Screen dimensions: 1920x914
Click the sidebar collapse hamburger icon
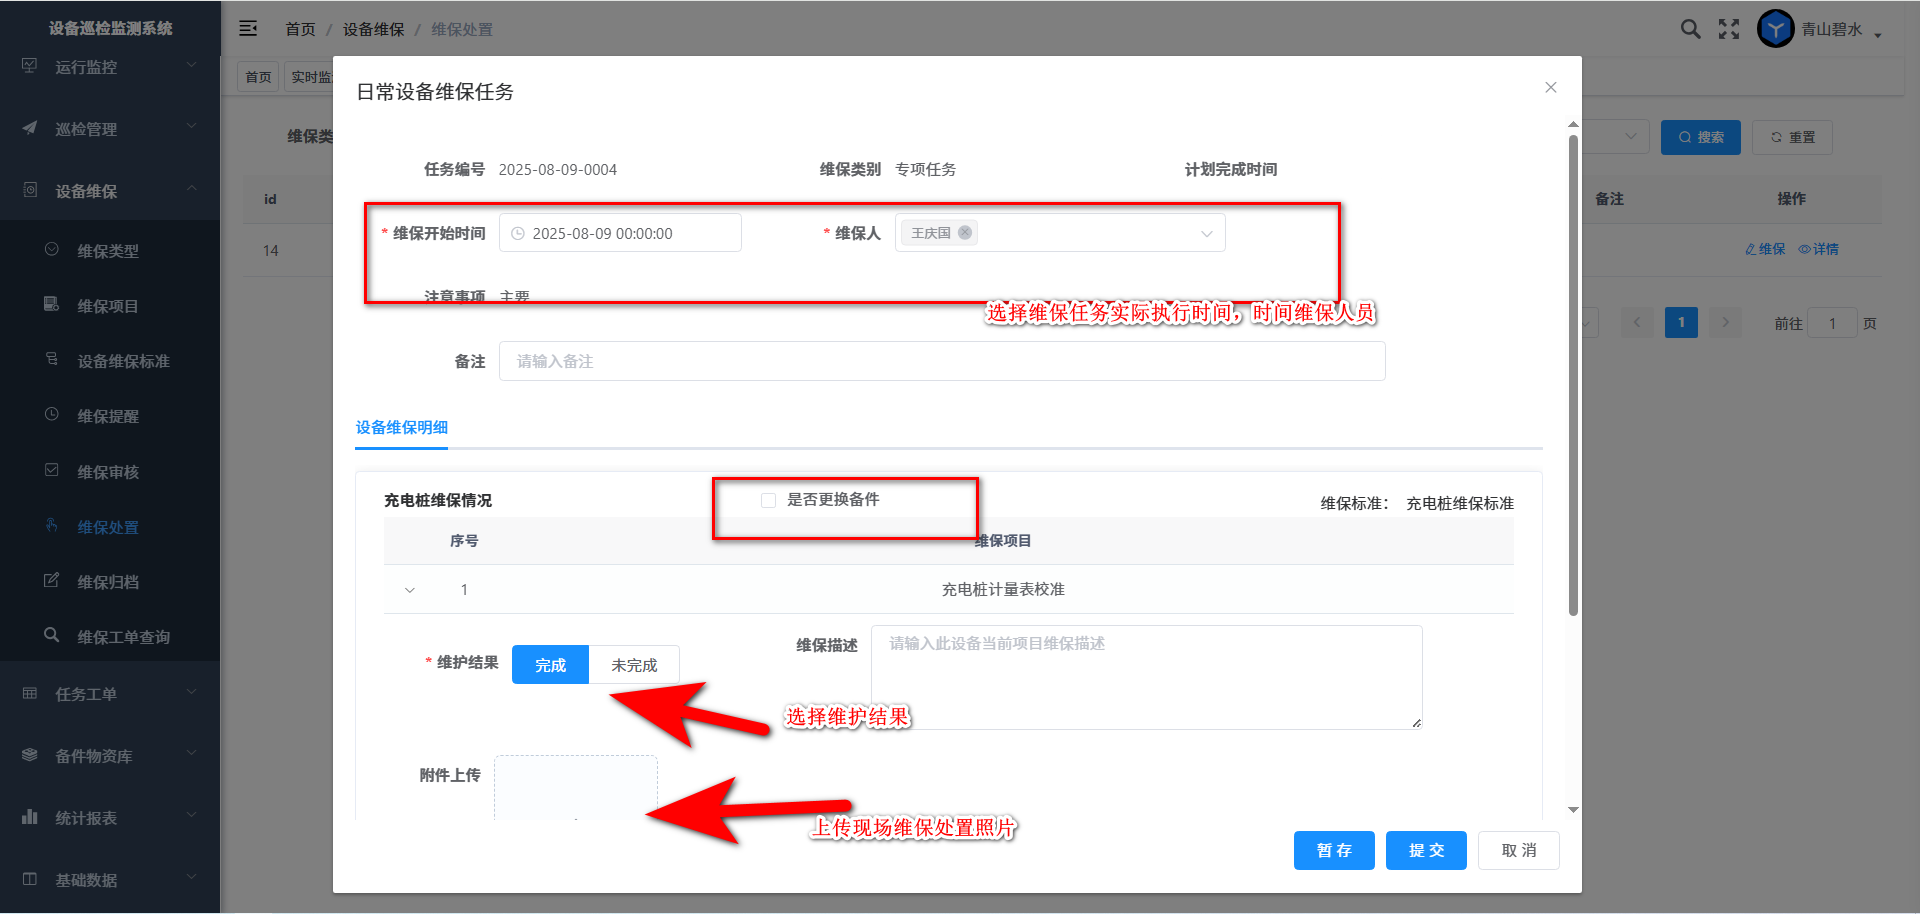(248, 29)
